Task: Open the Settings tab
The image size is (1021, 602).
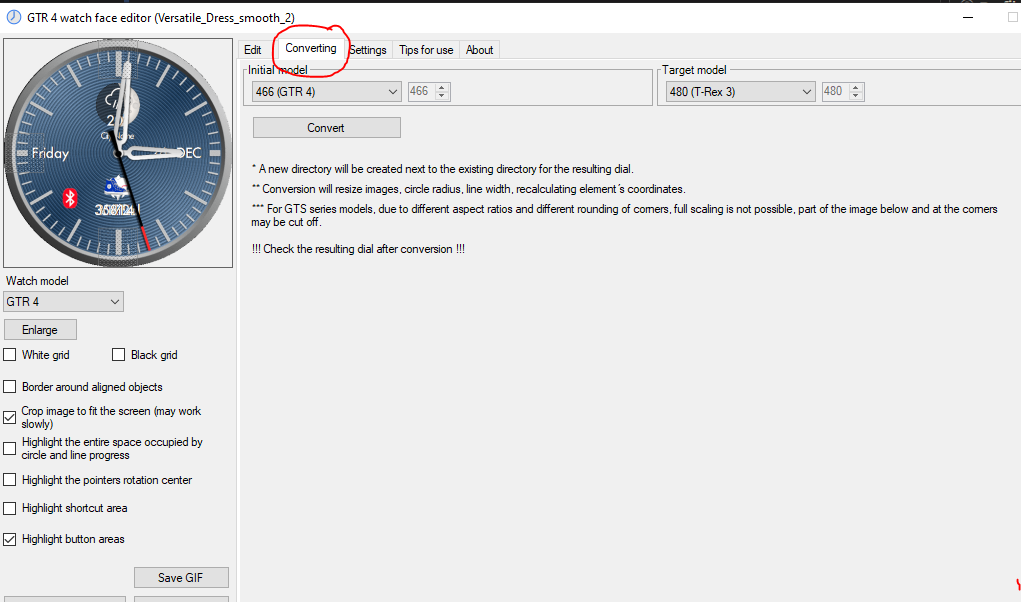Action: tap(368, 49)
